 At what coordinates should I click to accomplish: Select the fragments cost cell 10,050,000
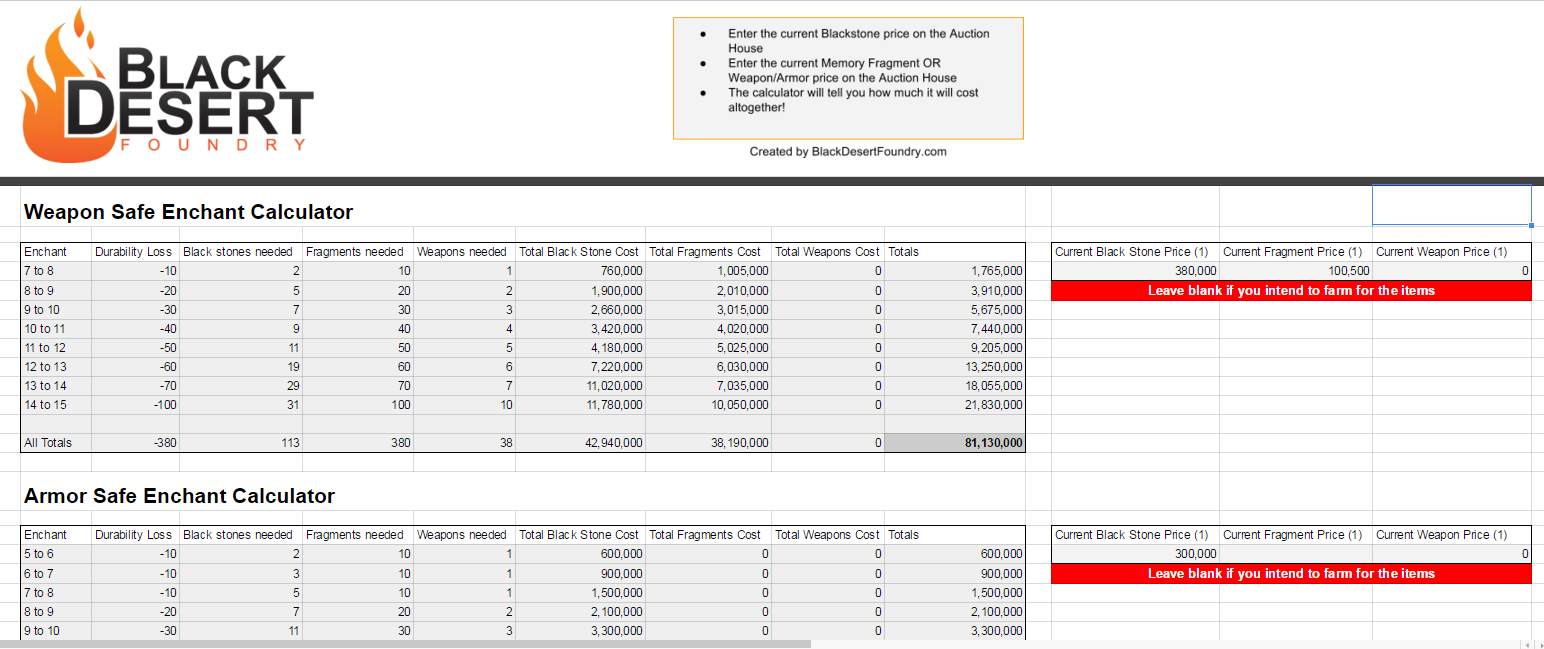(x=709, y=405)
